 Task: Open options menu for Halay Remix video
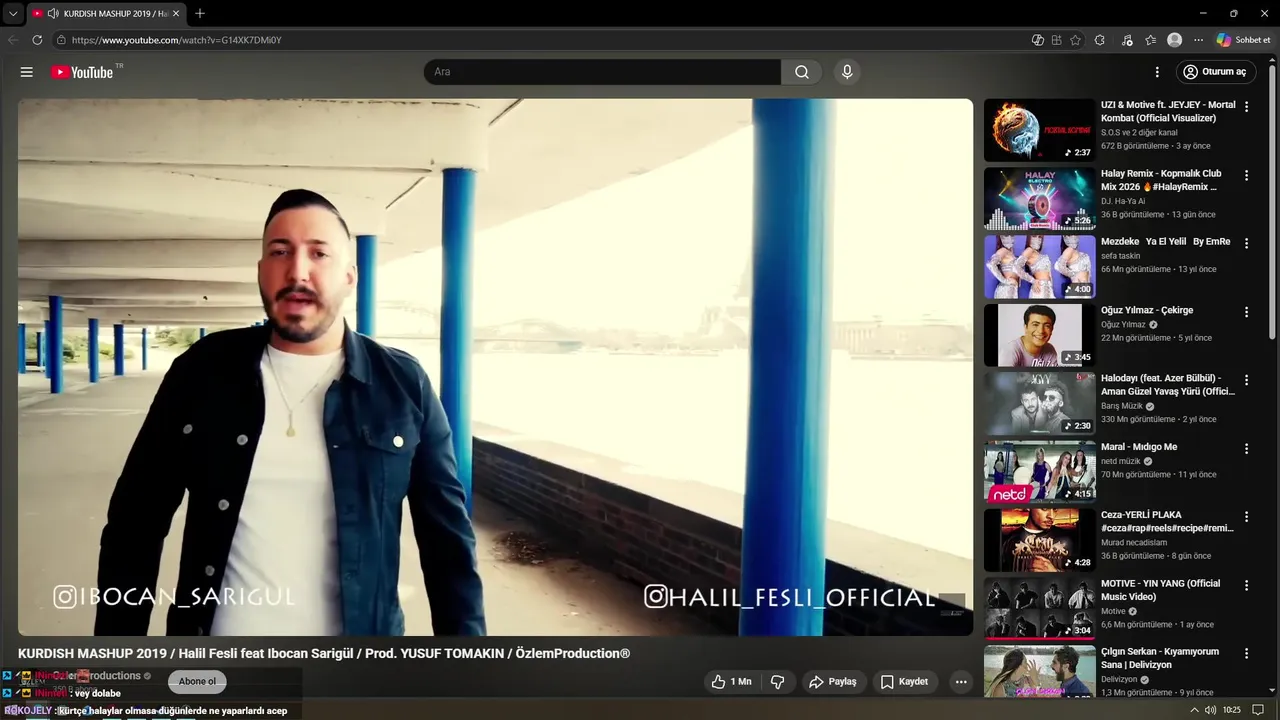click(x=1246, y=175)
